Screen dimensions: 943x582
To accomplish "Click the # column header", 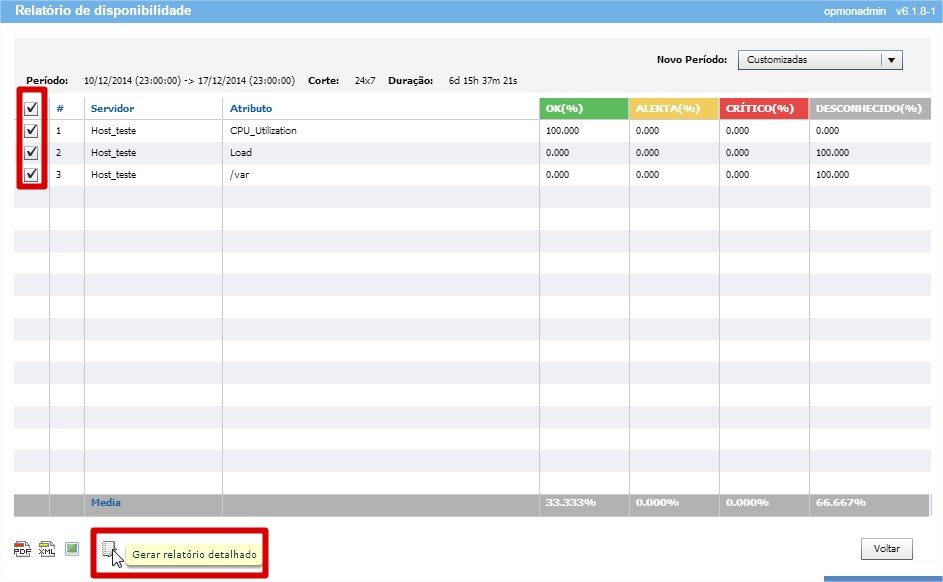I will point(60,108).
